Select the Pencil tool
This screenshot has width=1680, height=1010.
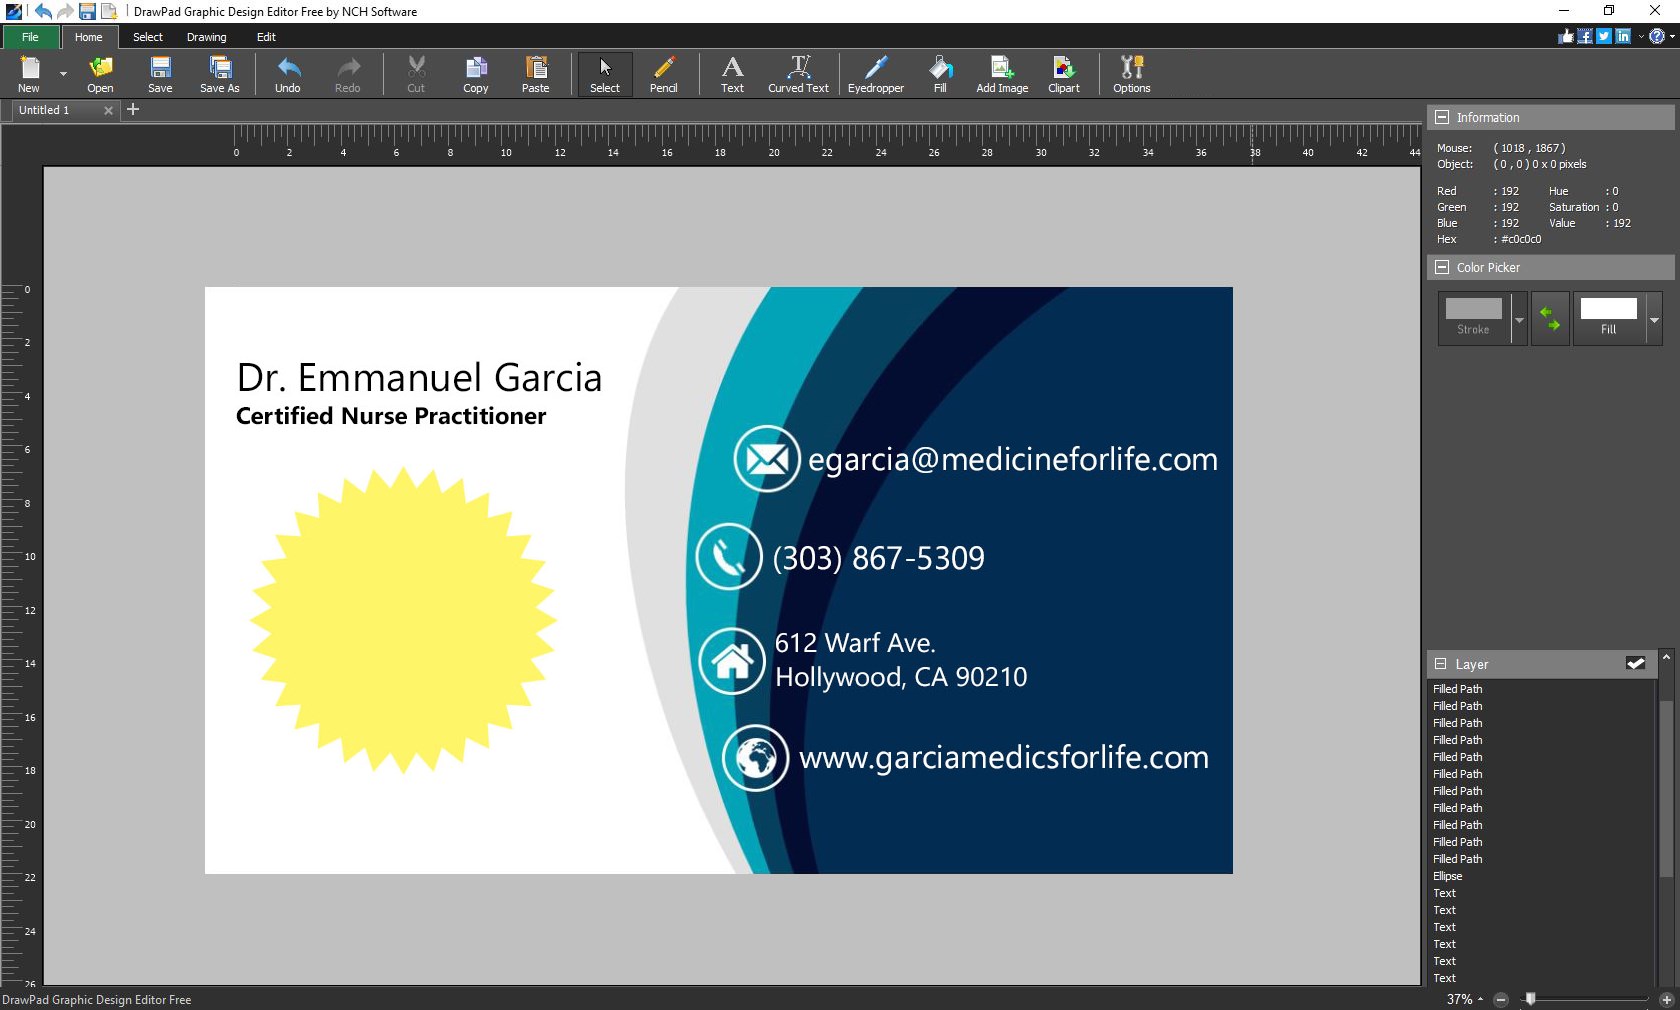[x=663, y=74]
